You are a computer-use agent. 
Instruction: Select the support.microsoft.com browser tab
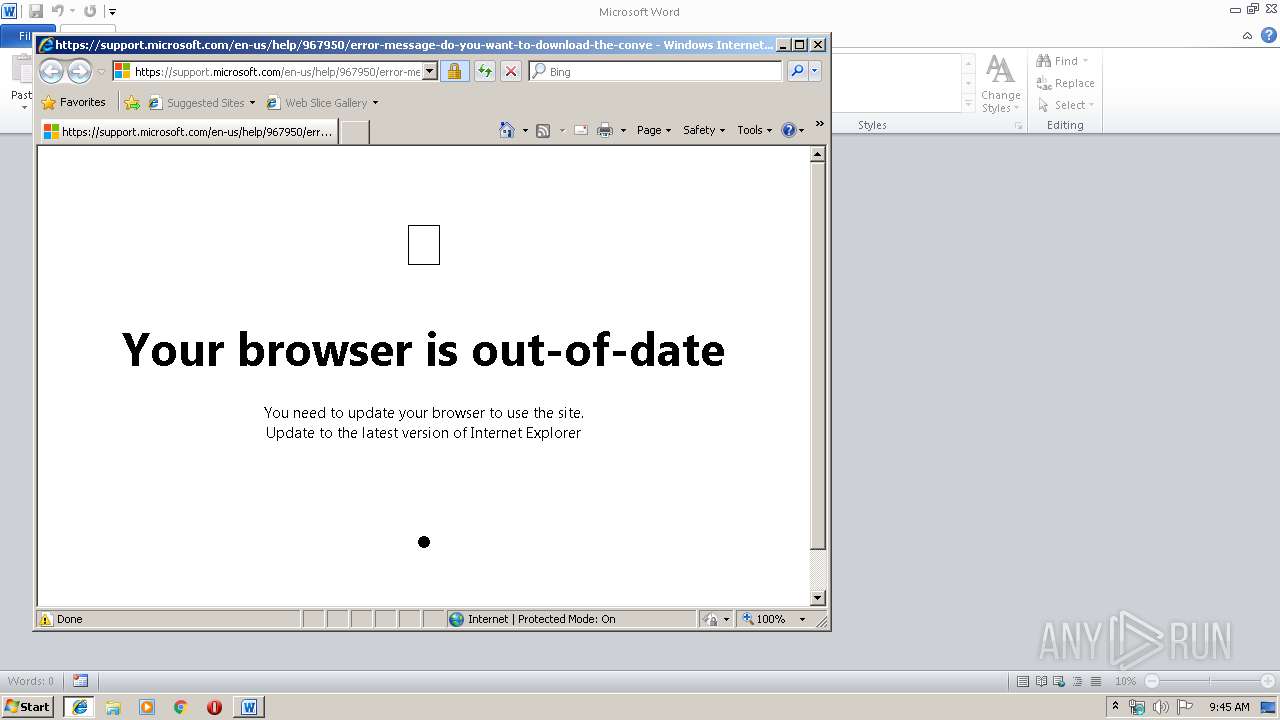189,131
